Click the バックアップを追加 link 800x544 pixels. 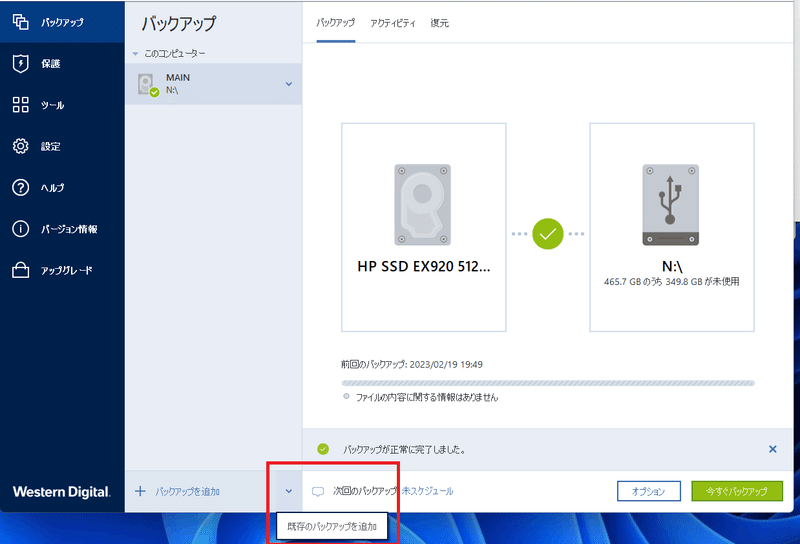tap(187, 491)
